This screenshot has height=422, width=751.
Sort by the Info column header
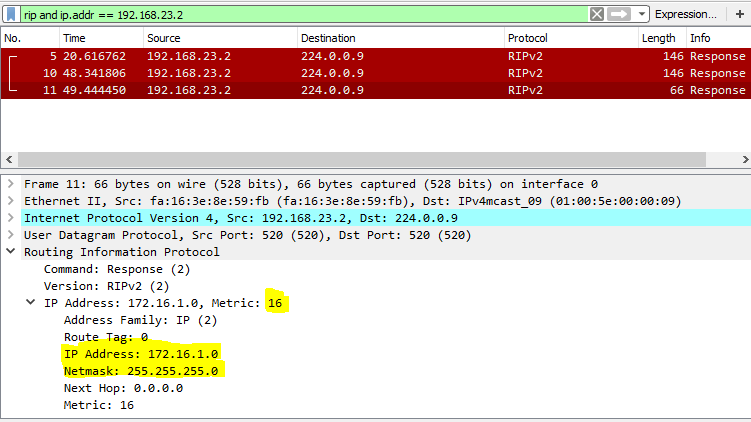pos(718,38)
